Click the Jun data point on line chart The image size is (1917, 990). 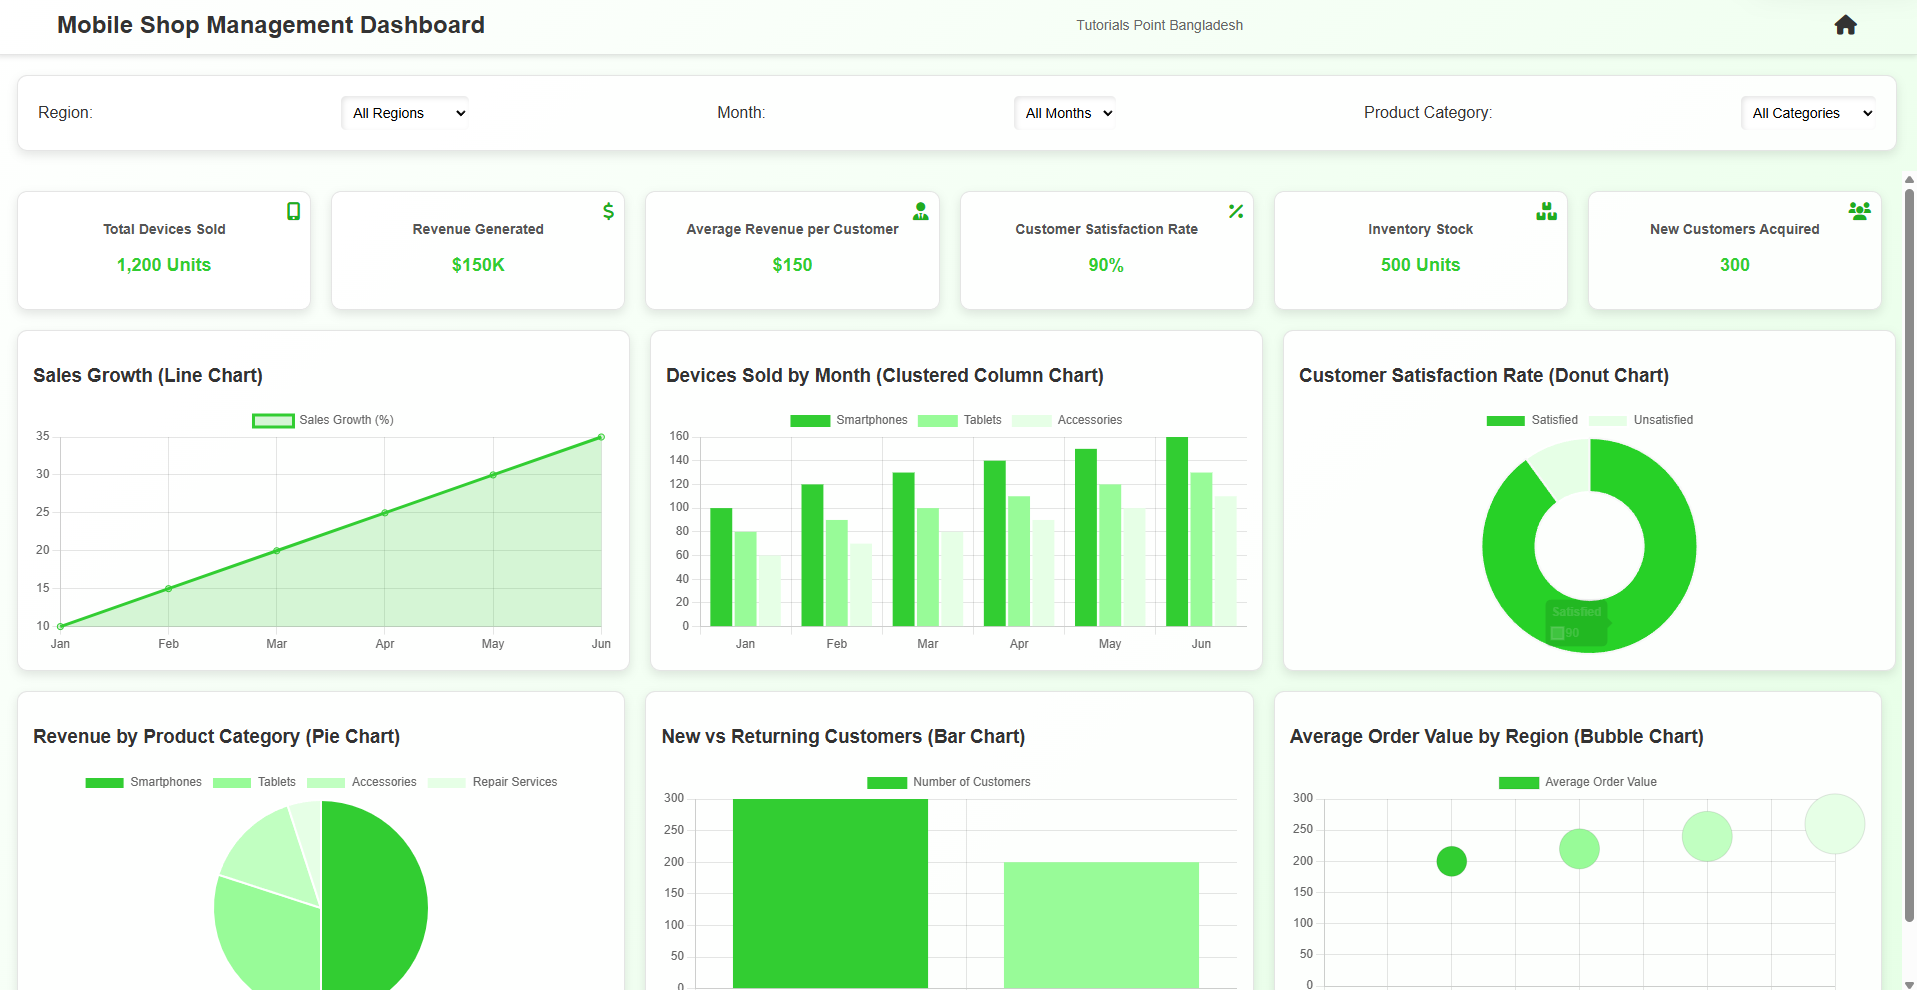(x=601, y=437)
